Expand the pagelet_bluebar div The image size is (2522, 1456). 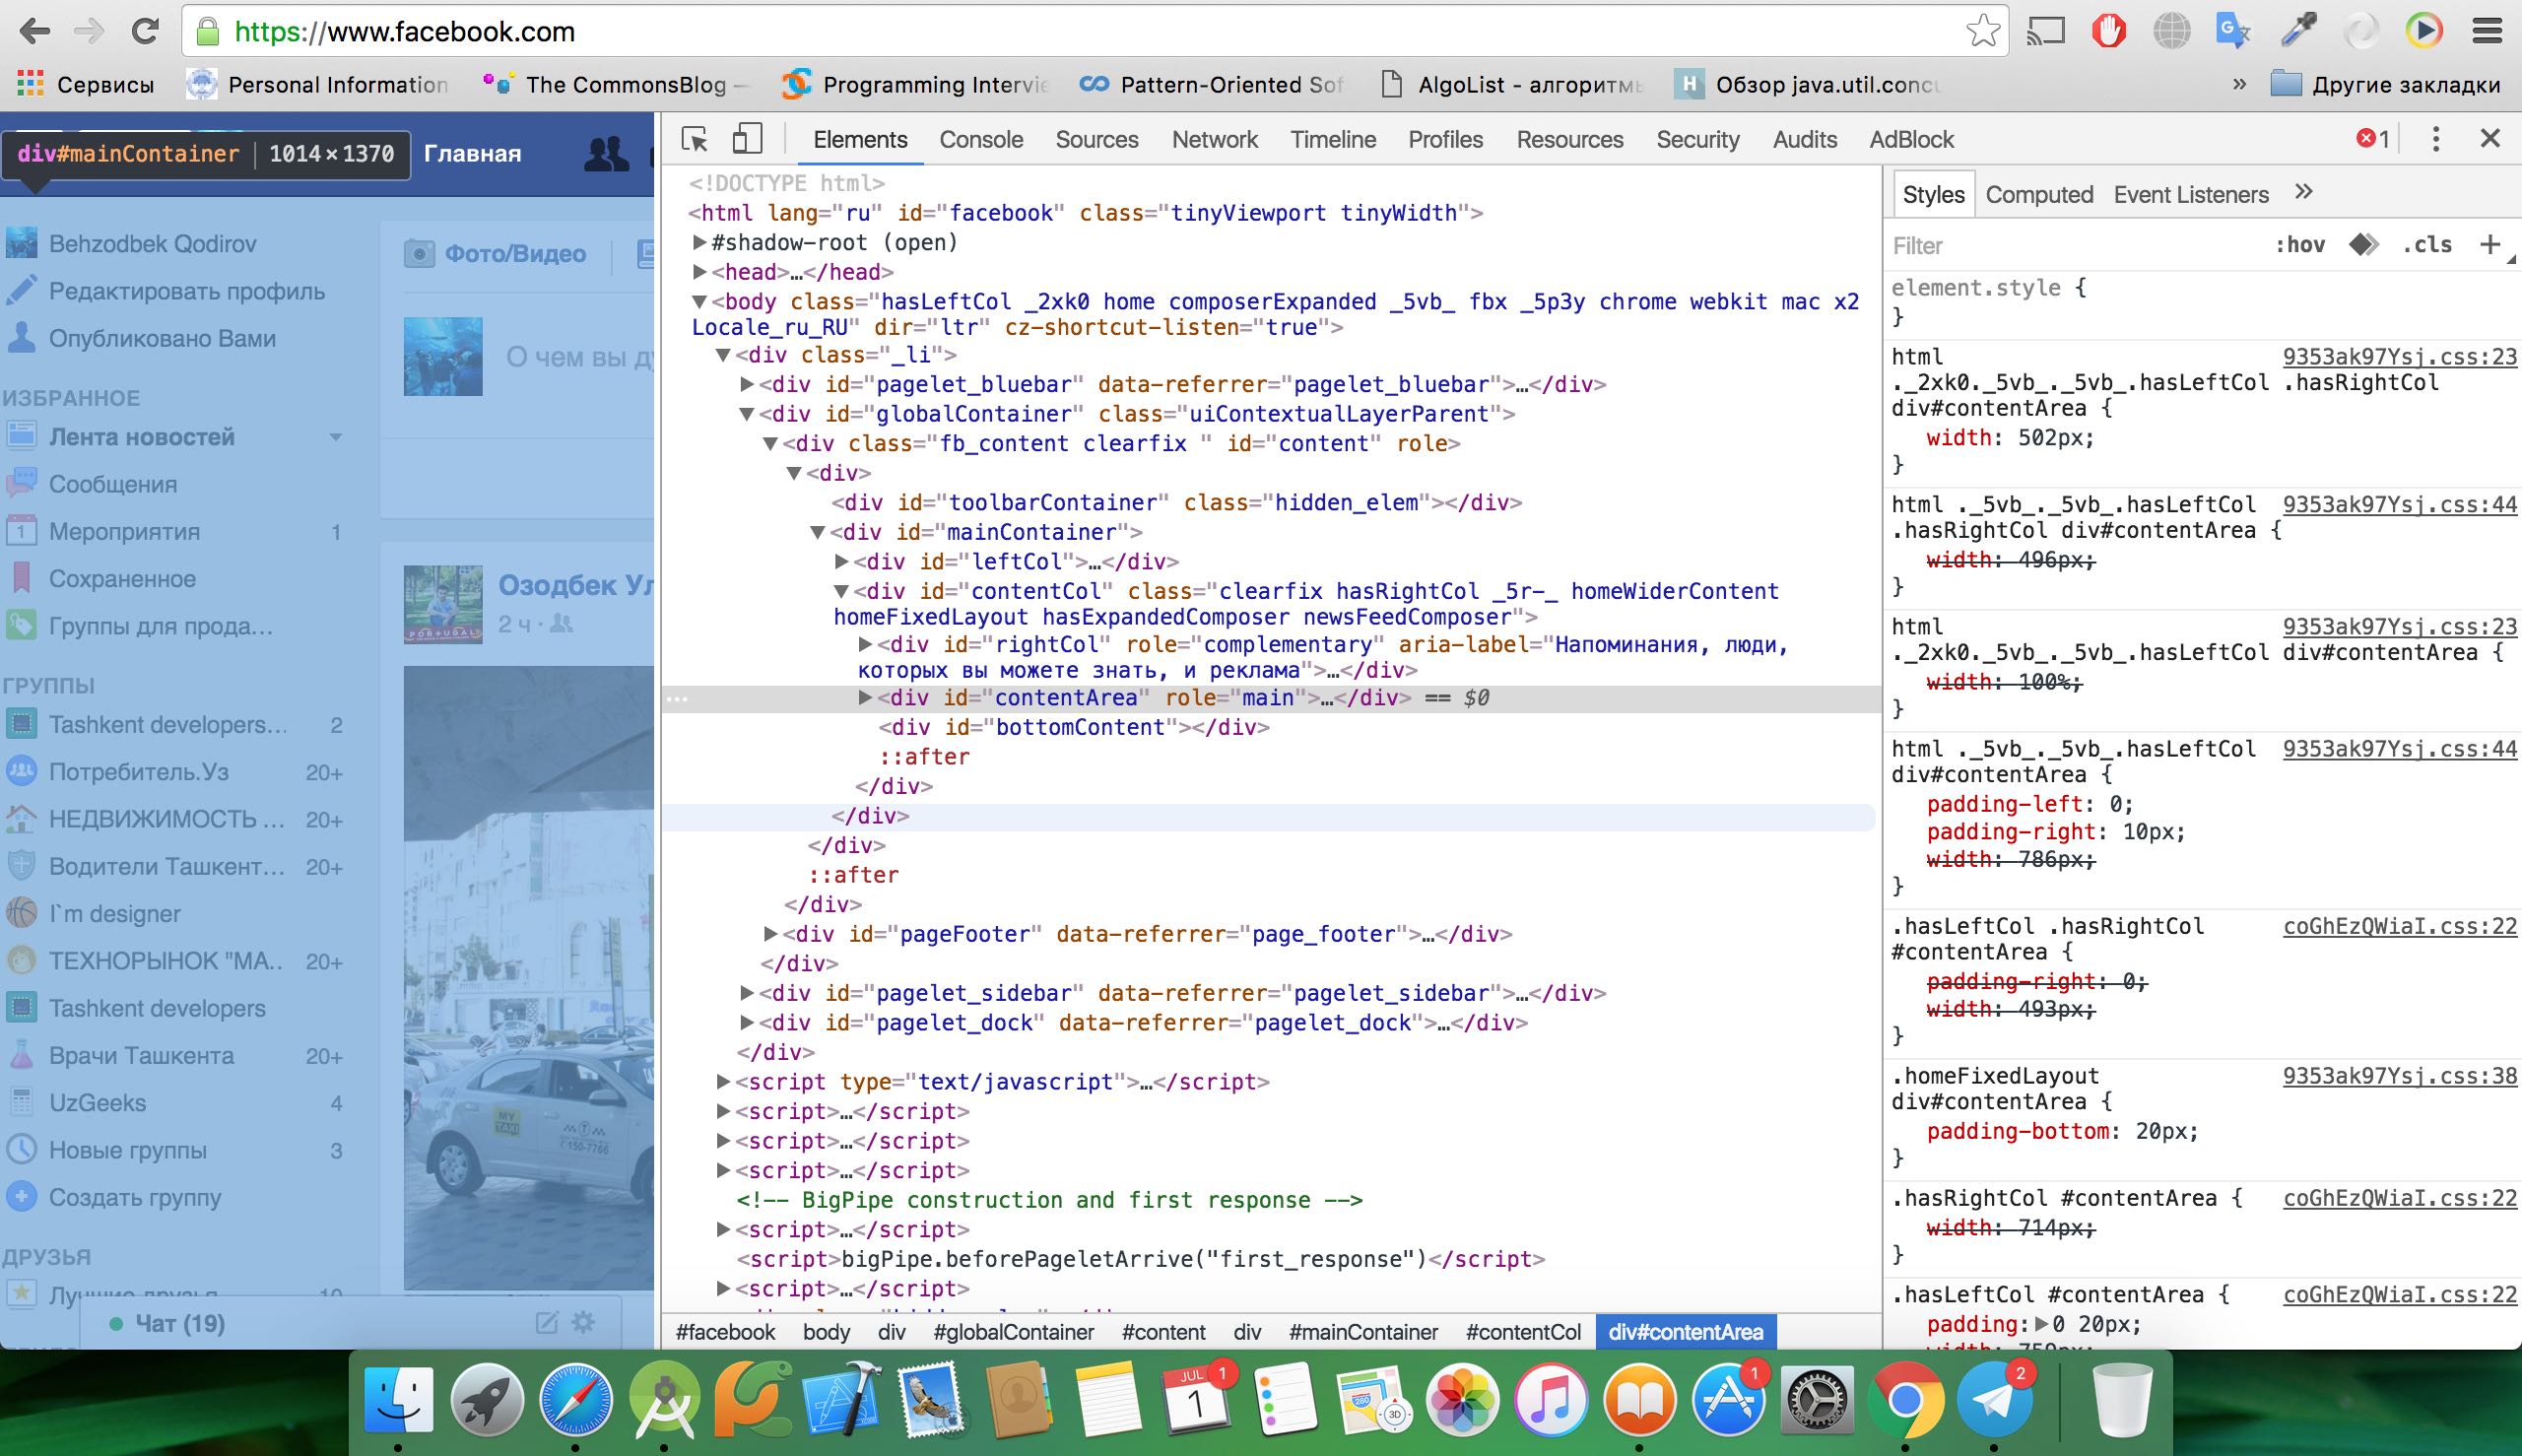point(747,384)
